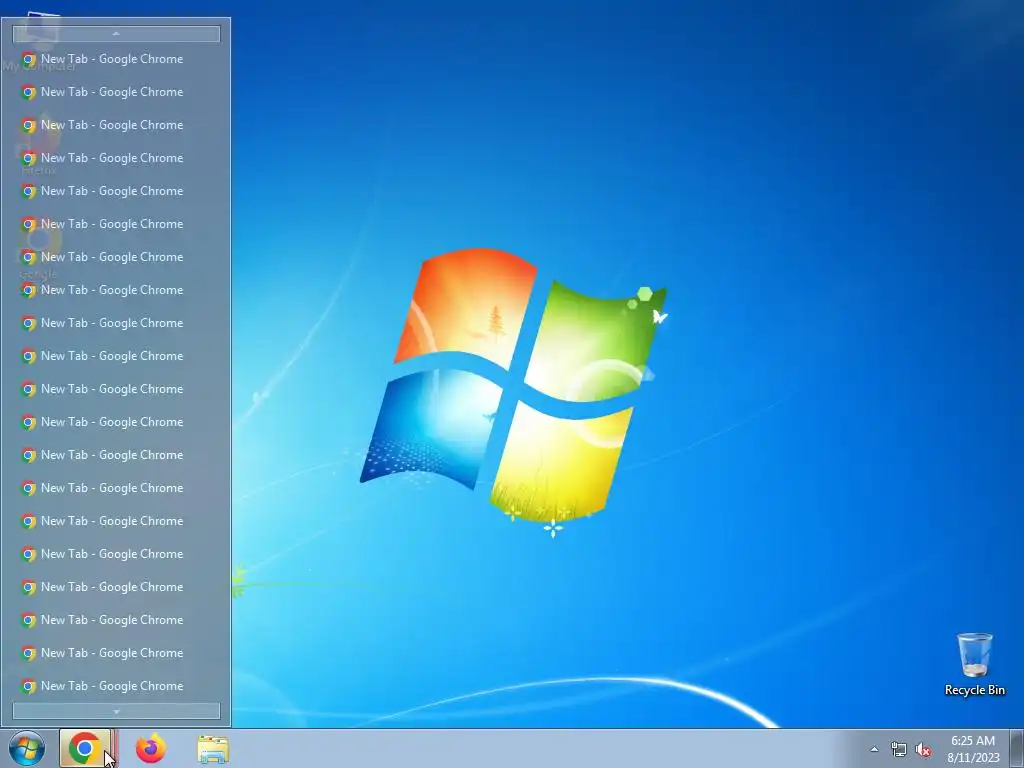Screen dimensions: 1024x768
Task: Open the network status tray icon
Action: pos(899,749)
